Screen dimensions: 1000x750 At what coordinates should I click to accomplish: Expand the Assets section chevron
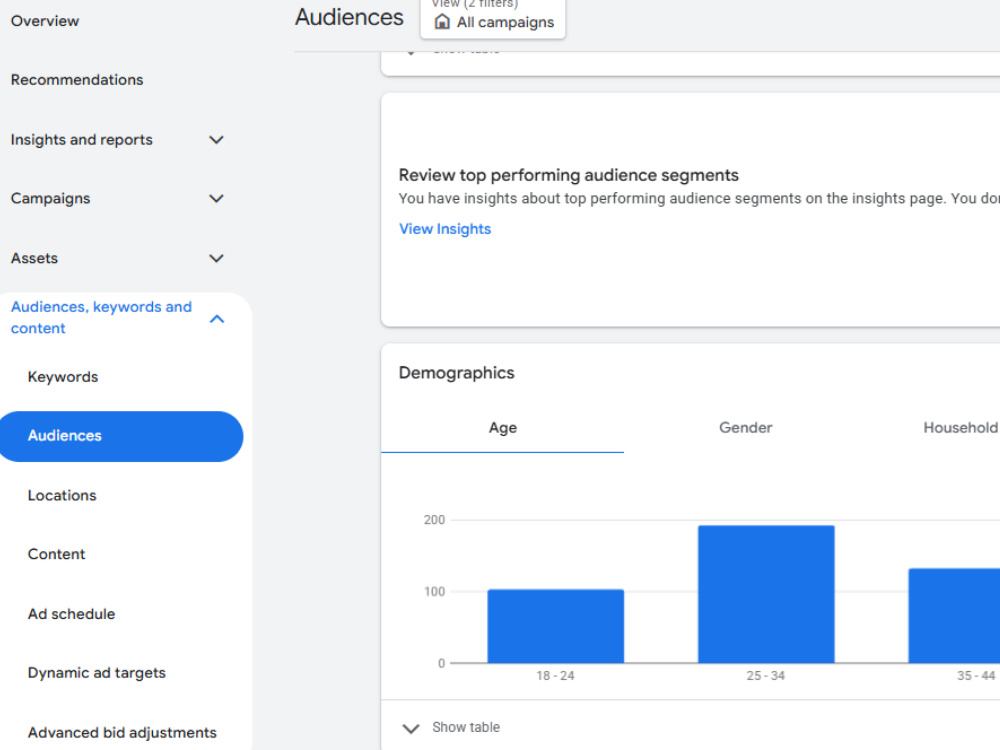coord(217,258)
